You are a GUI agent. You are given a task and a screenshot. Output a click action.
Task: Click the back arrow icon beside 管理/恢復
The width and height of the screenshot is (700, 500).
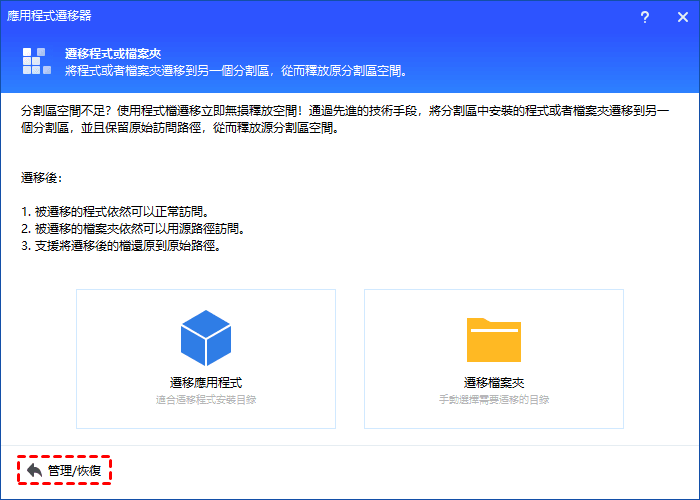(x=34, y=470)
